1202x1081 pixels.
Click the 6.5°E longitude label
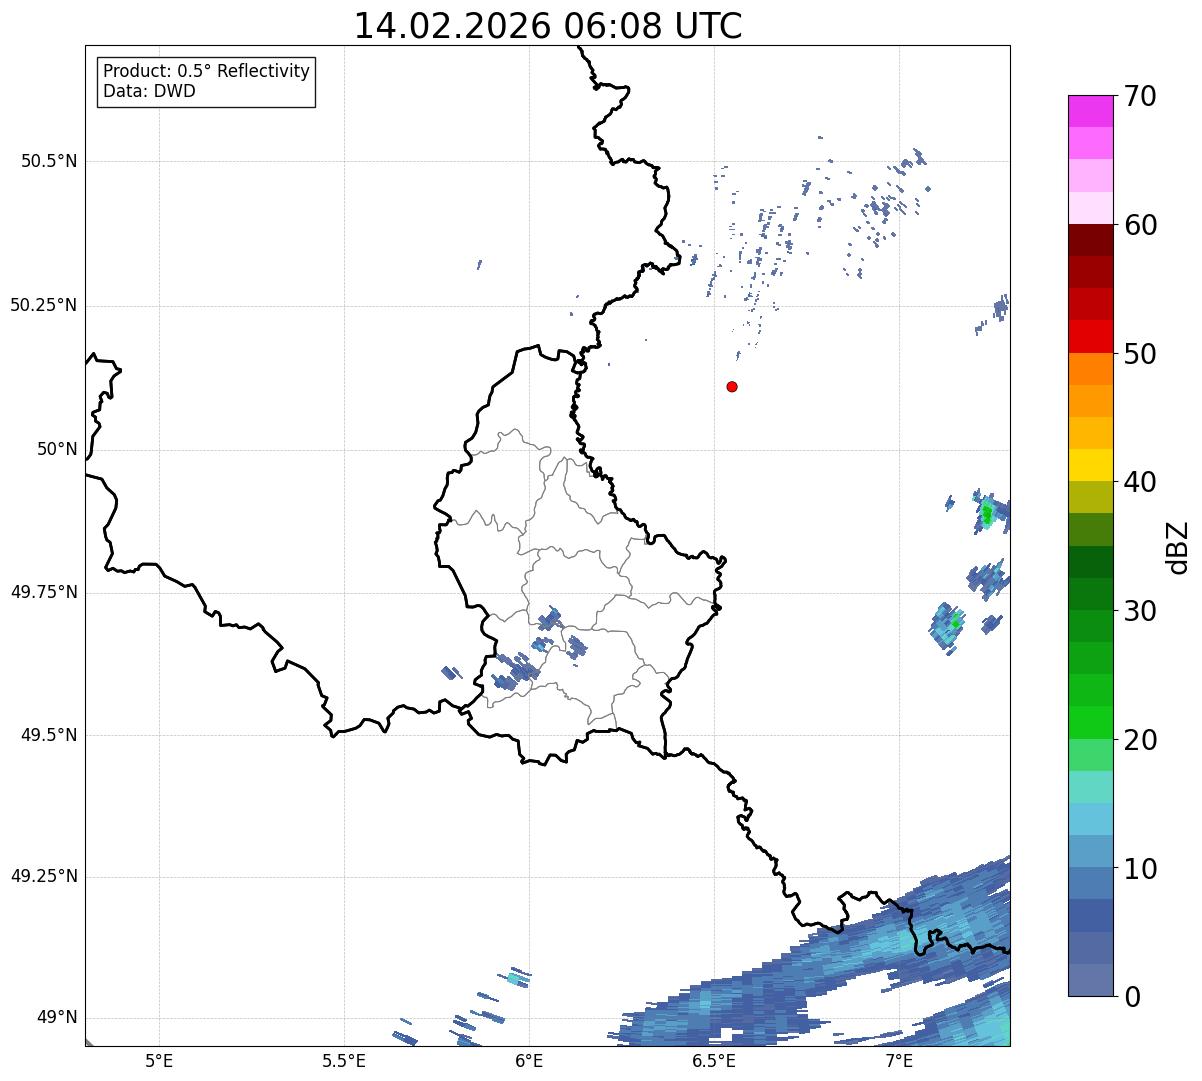pos(714,1060)
